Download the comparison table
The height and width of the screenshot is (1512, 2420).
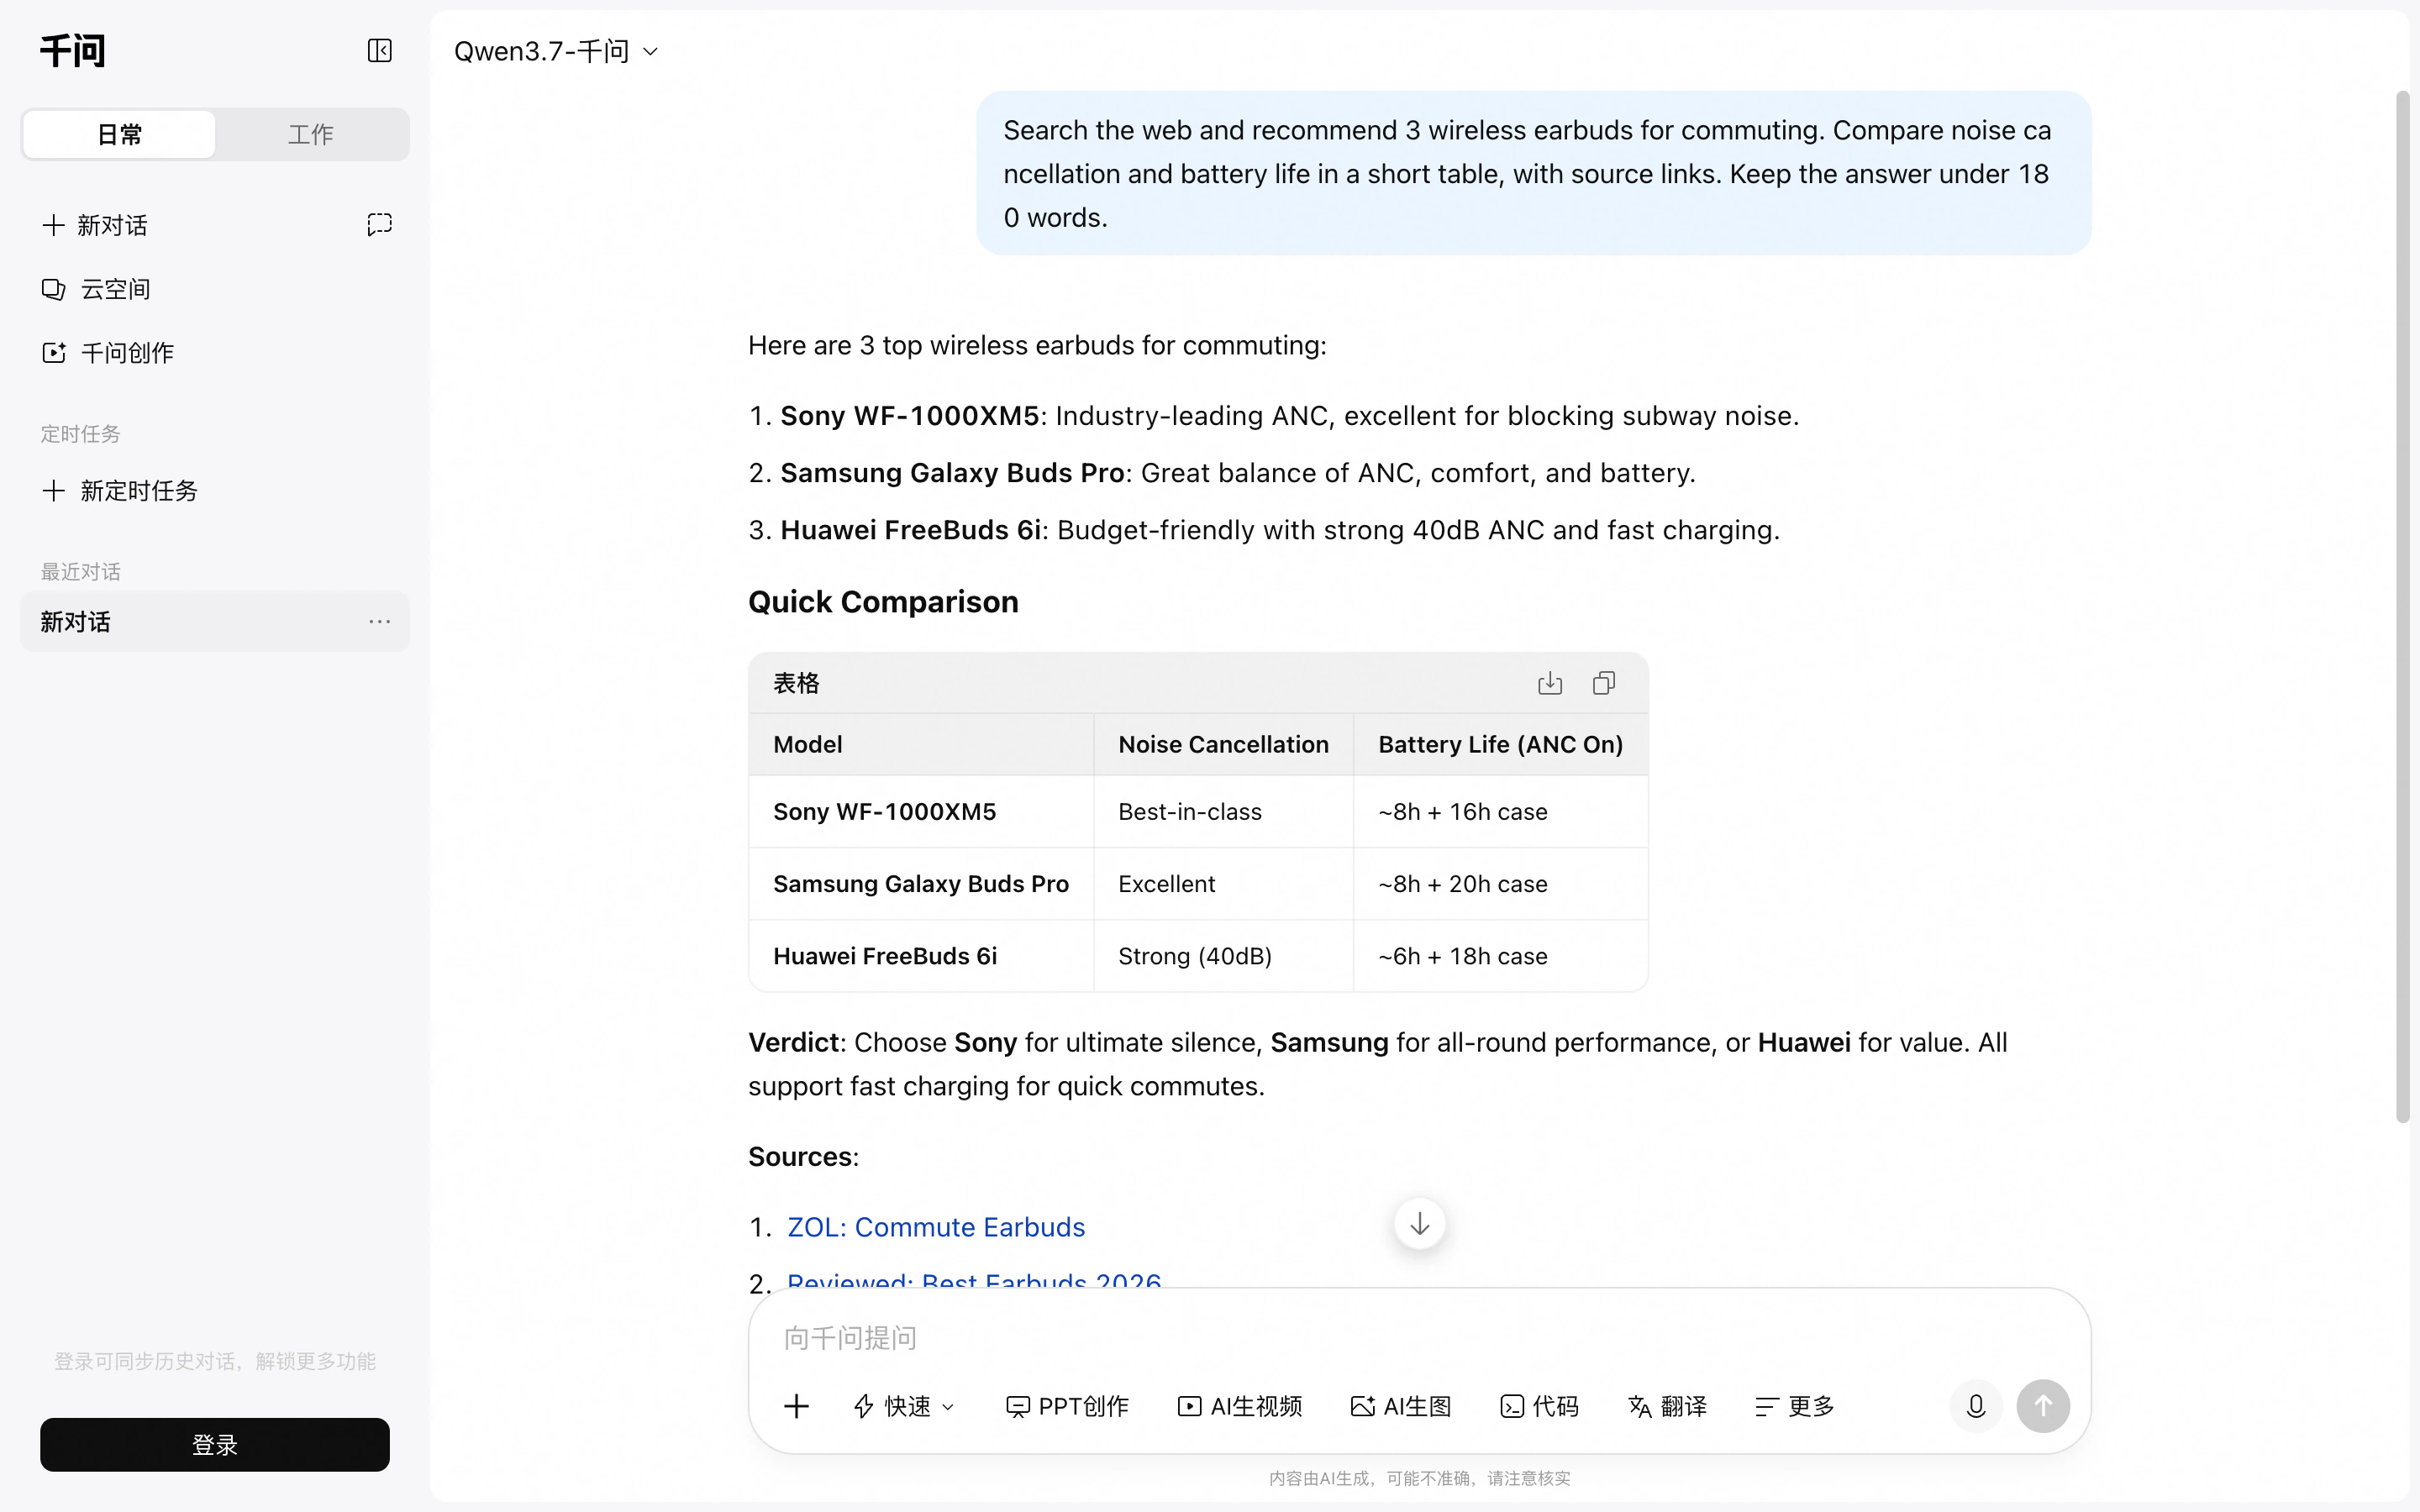pyautogui.click(x=1549, y=683)
